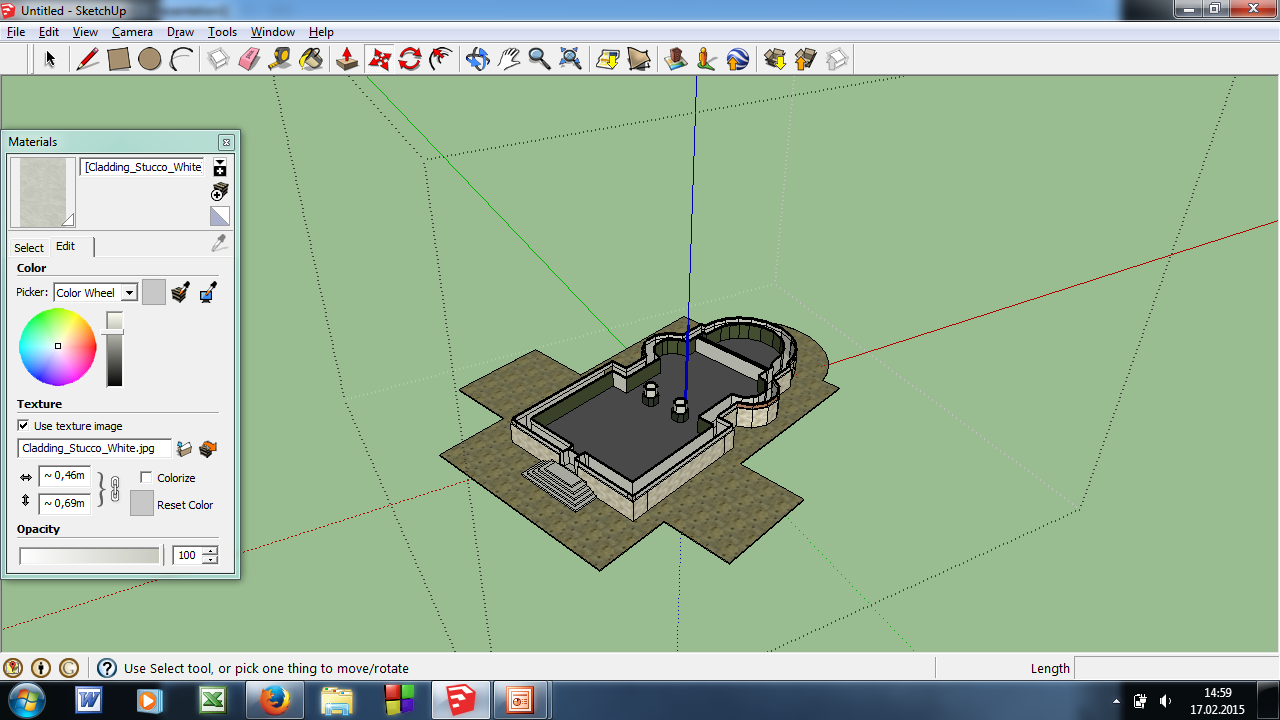Select the Push/Pull tool
This screenshot has width=1280, height=720.
[347, 60]
